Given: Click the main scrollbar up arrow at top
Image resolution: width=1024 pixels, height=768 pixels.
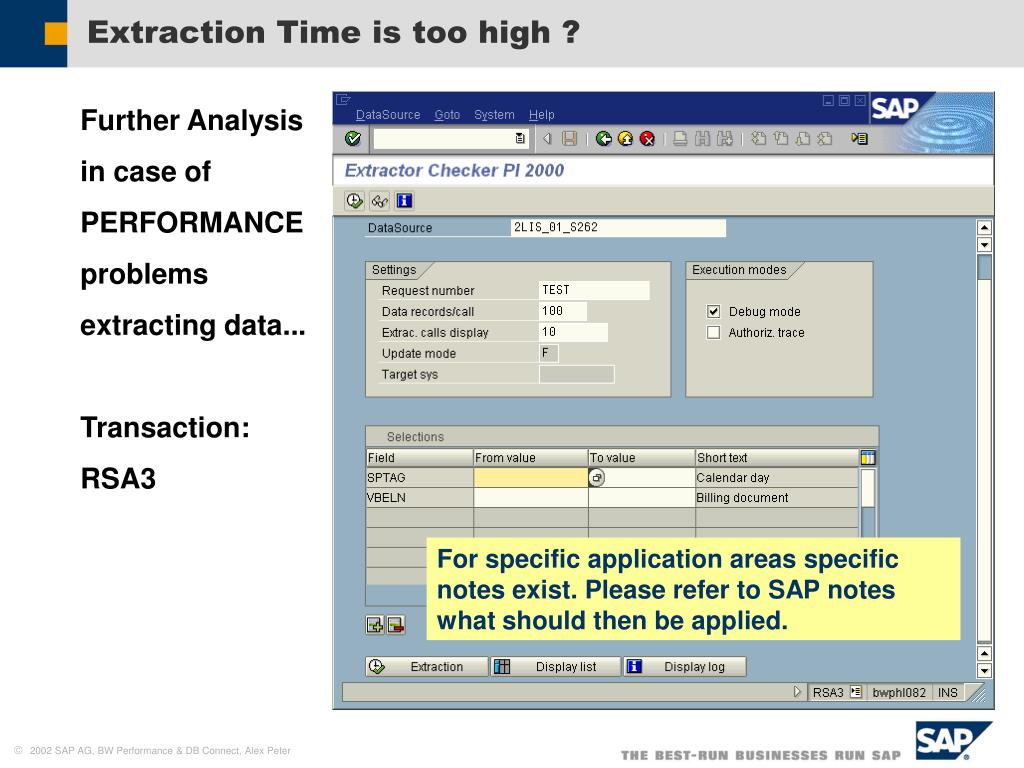Looking at the screenshot, I should click(984, 227).
